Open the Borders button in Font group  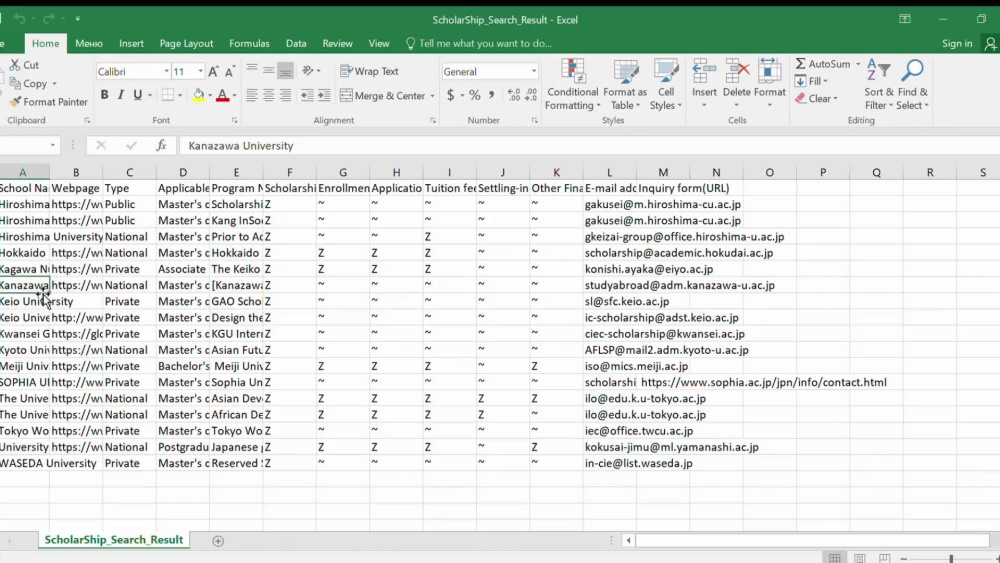click(168, 95)
